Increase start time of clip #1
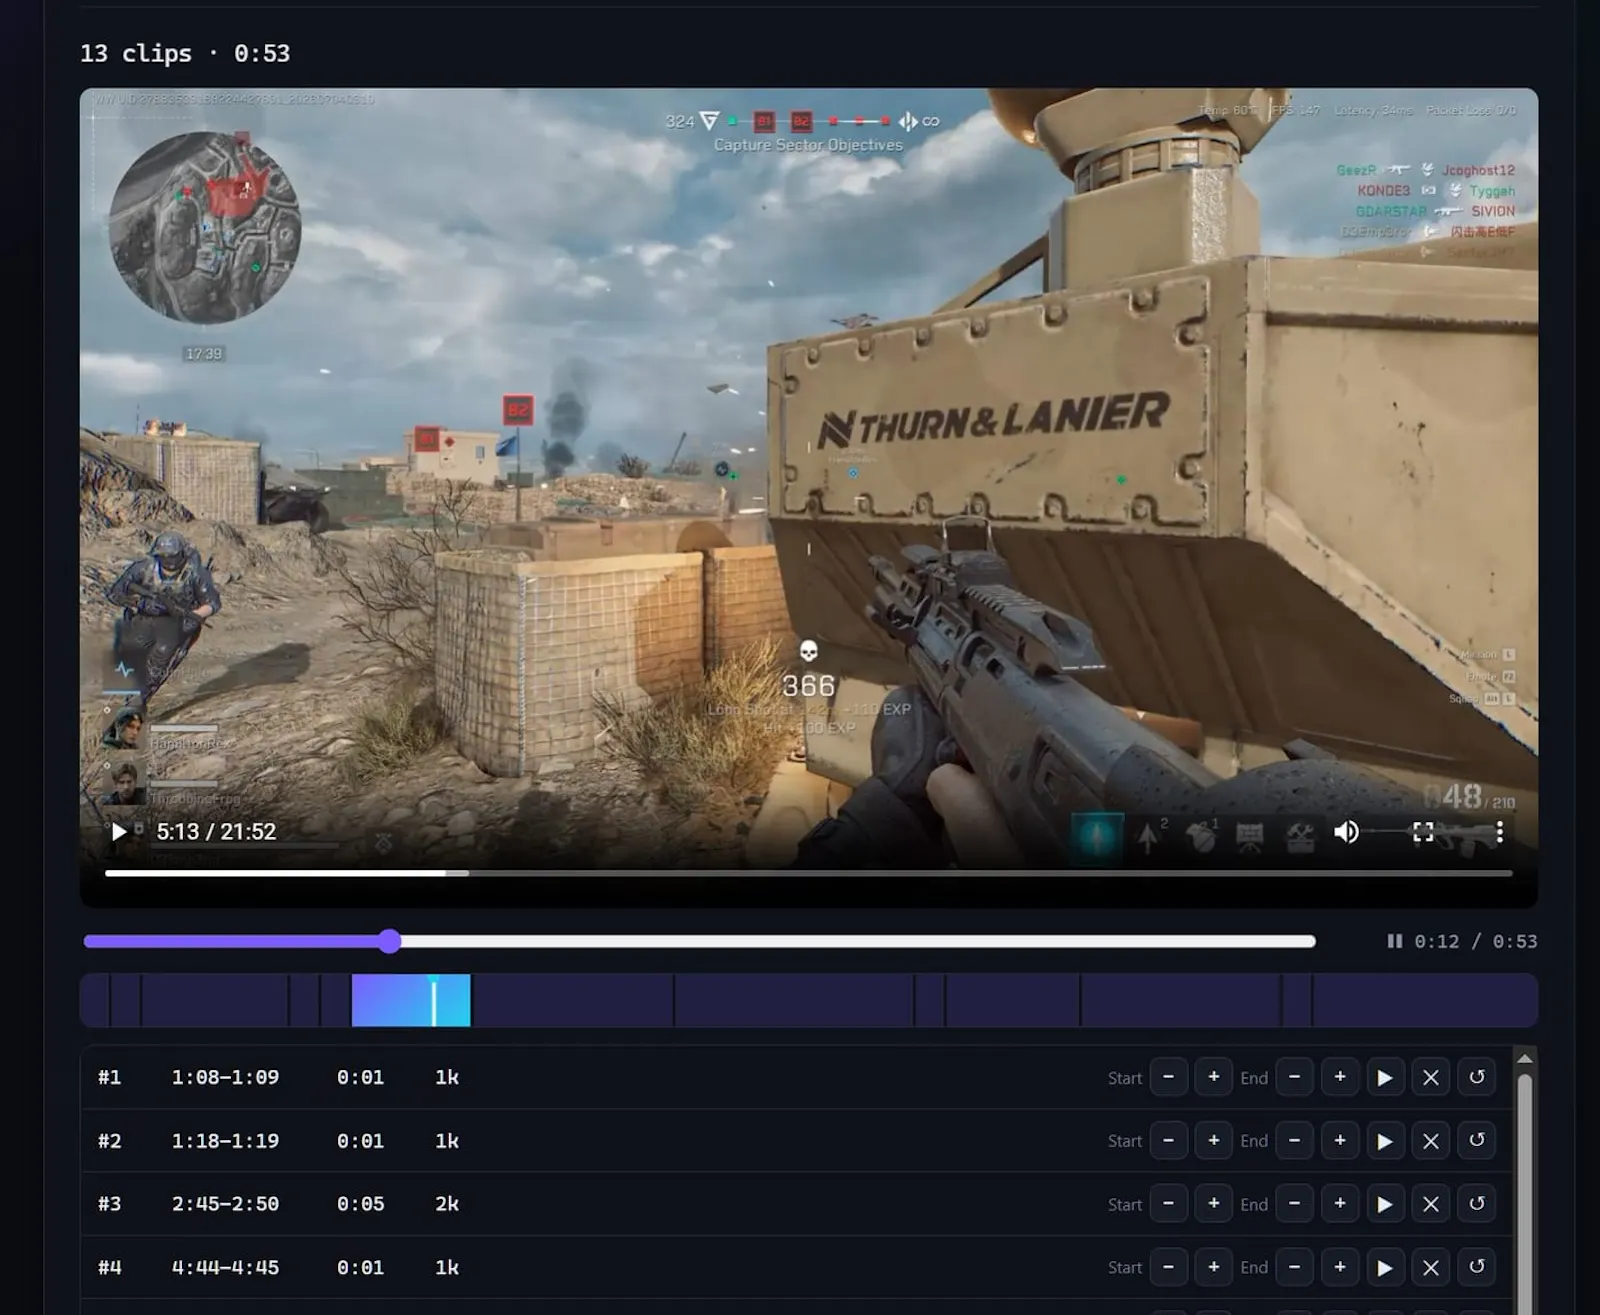 1213,1077
